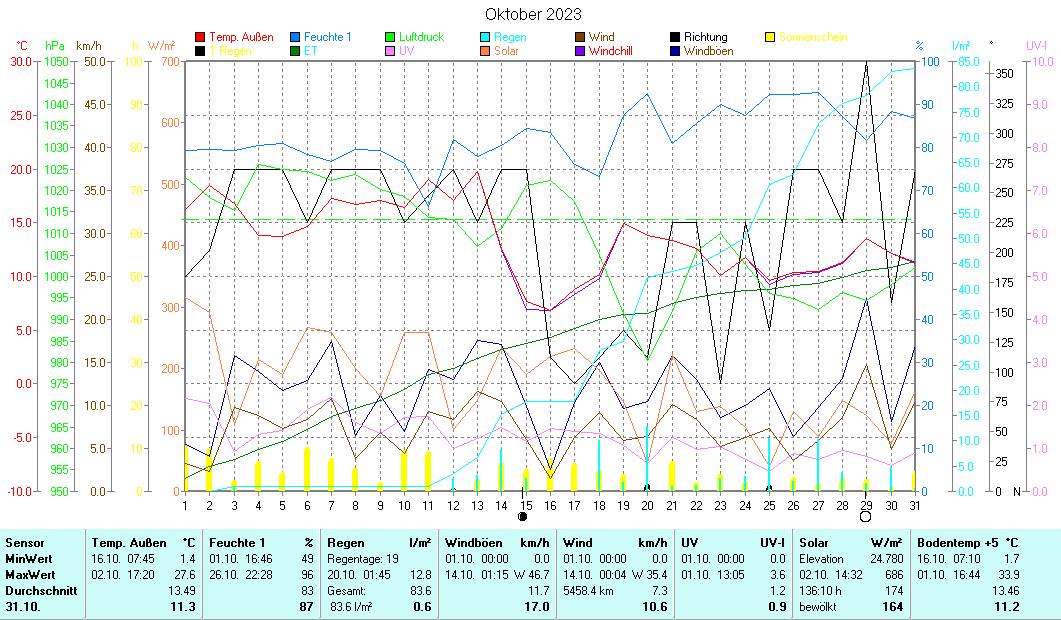Screen dimensions: 1061x620
Task: Click the 'Oktober 2023' chart title
Action: click(533, 14)
